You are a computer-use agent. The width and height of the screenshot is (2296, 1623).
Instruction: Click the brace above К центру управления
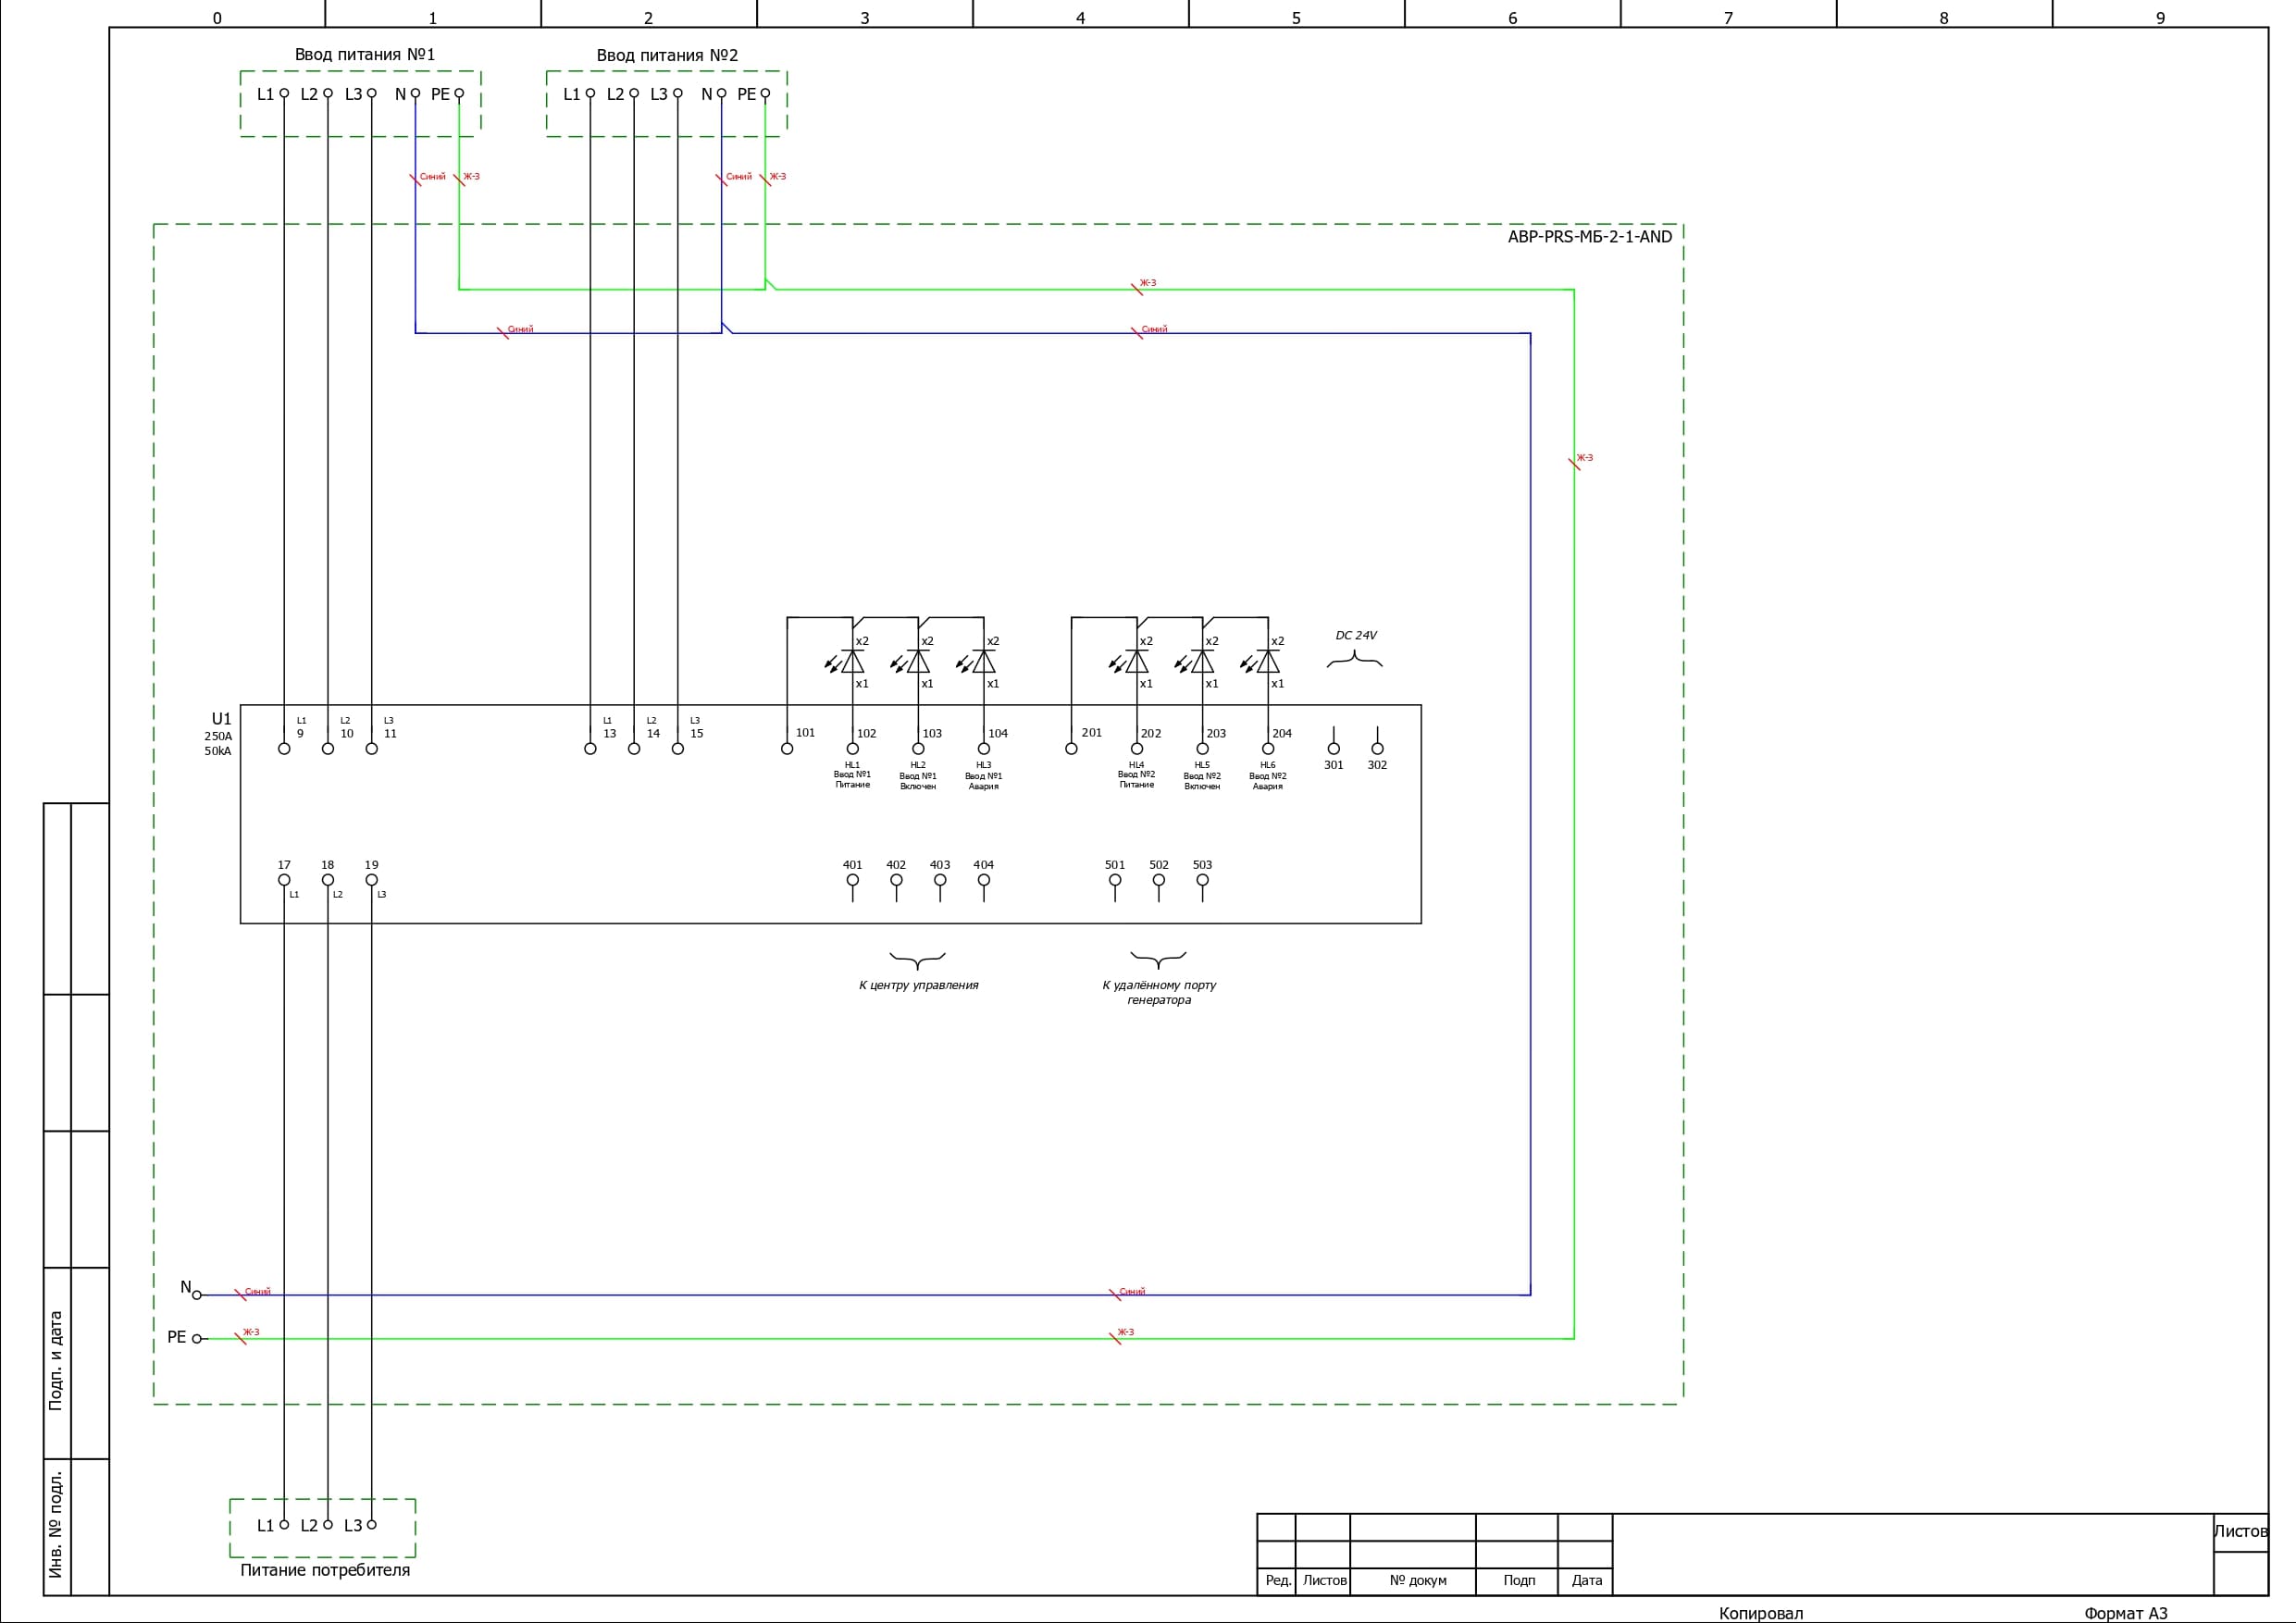tap(917, 961)
